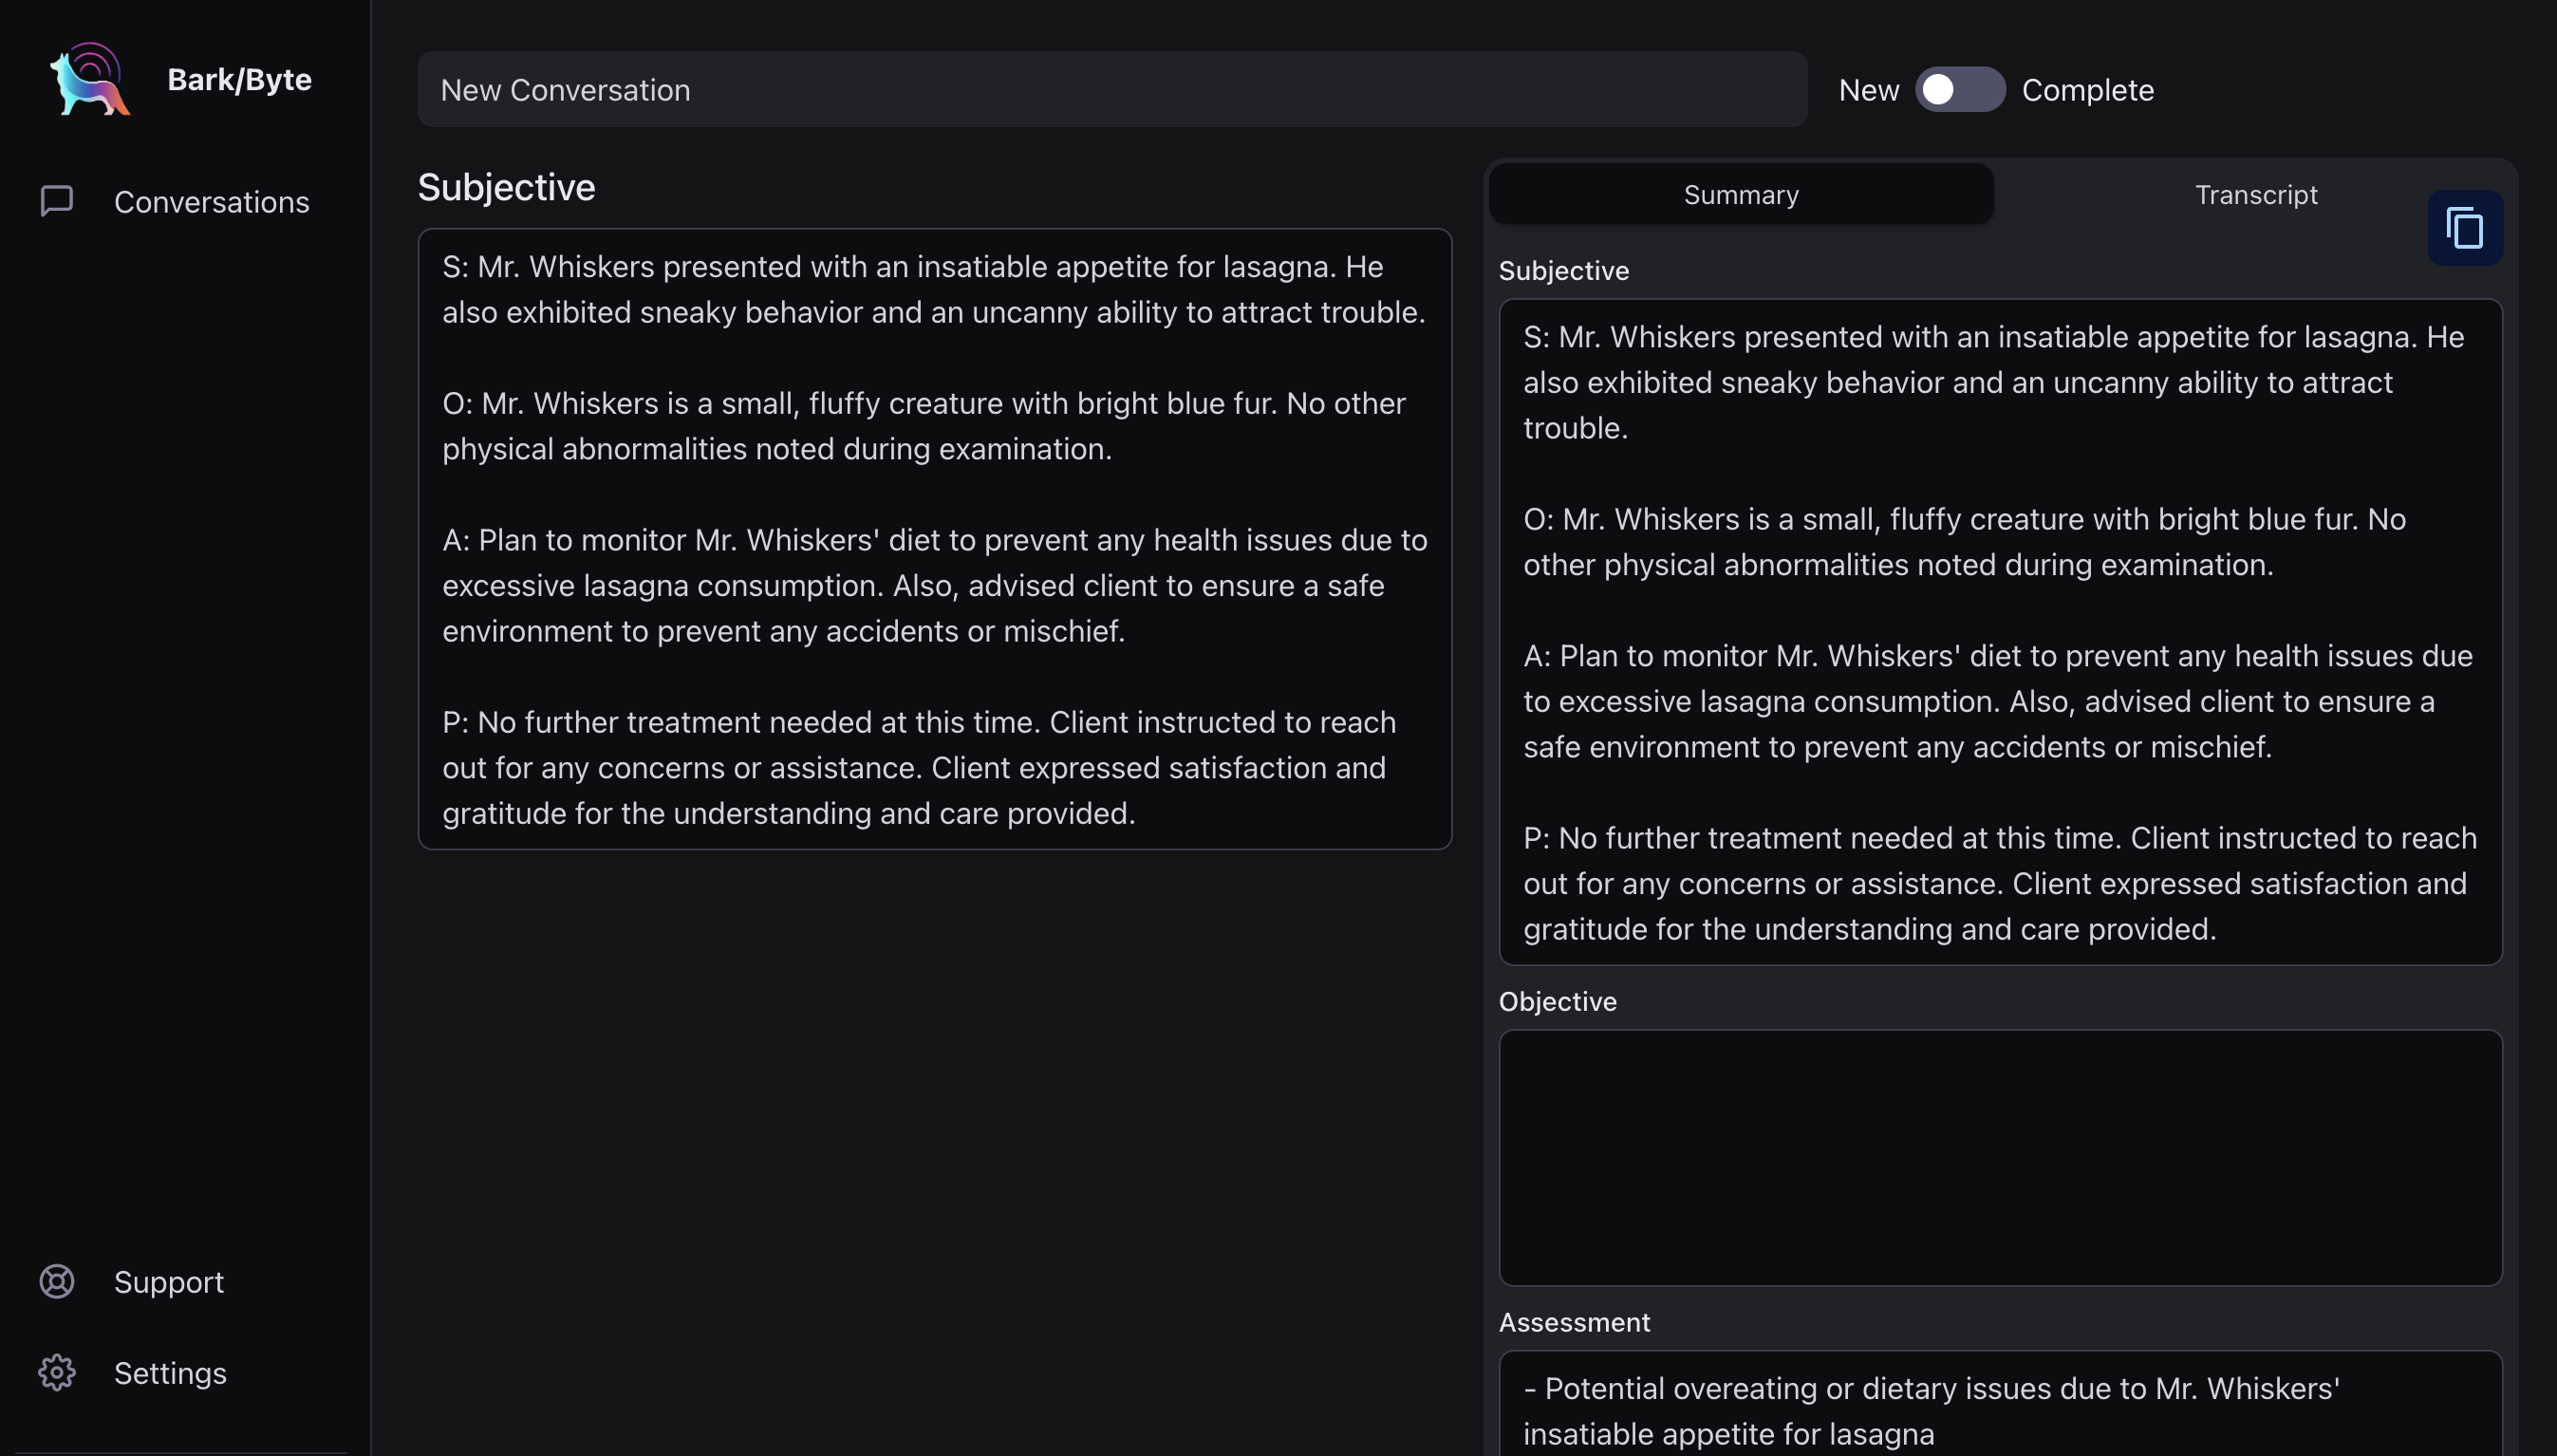Click the Bark/Byte dog logo icon
This screenshot has height=1456, width=2557.
[x=90, y=79]
